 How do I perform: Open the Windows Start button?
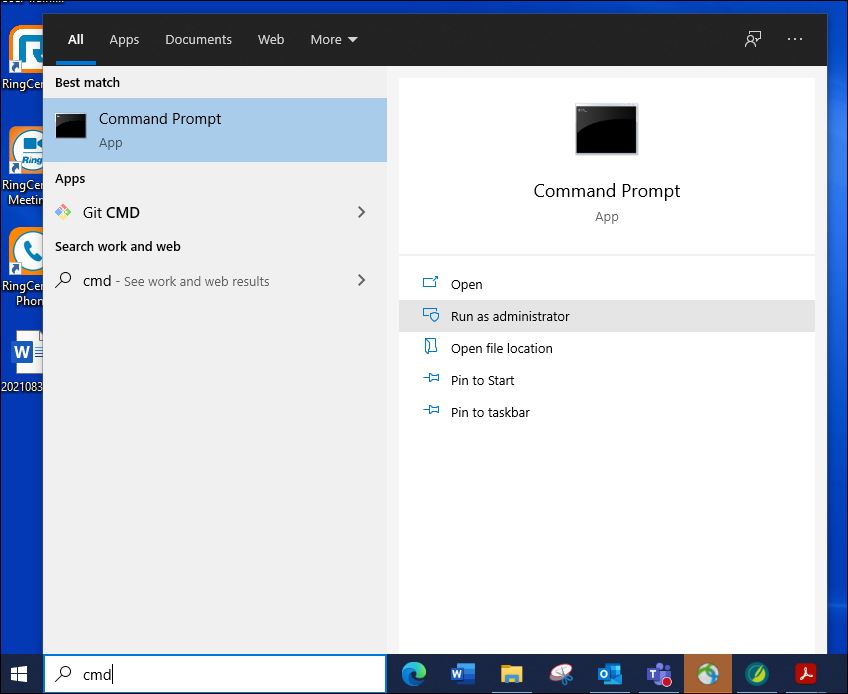point(19,674)
